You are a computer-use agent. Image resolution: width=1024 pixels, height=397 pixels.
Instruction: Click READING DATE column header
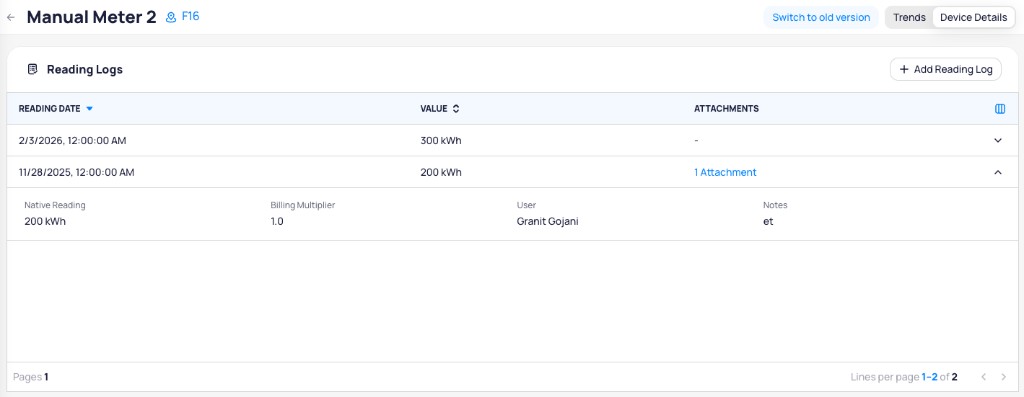pos(50,109)
